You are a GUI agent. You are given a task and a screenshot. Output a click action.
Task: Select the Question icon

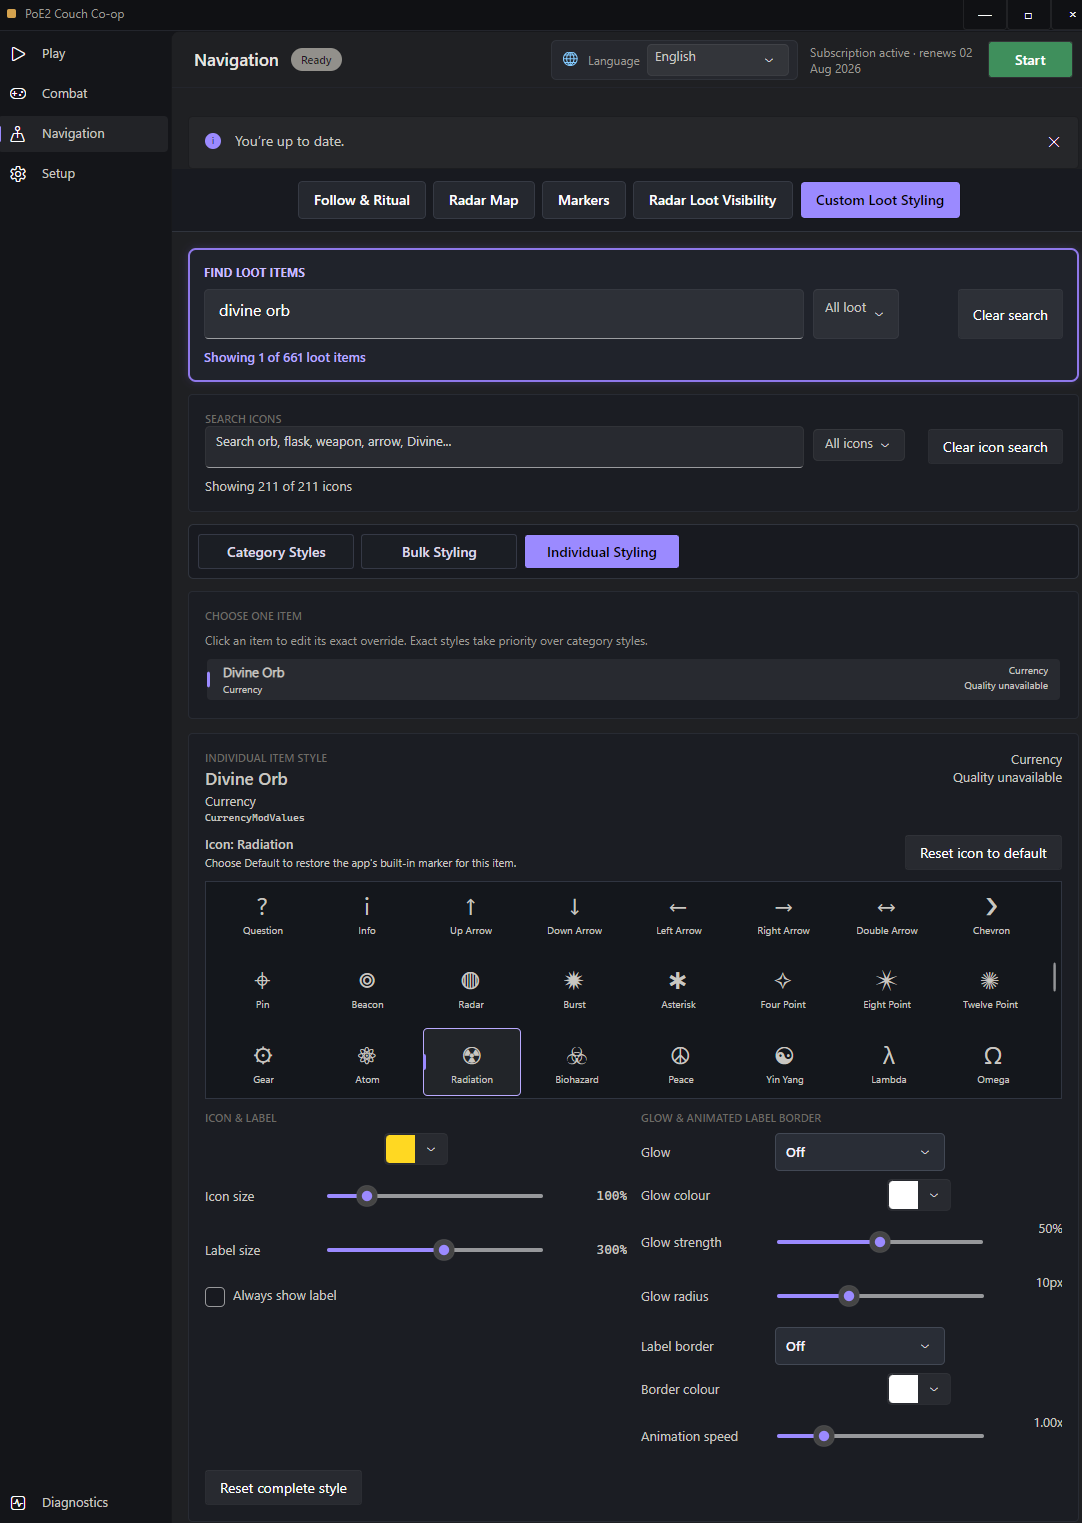tap(263, 914)
